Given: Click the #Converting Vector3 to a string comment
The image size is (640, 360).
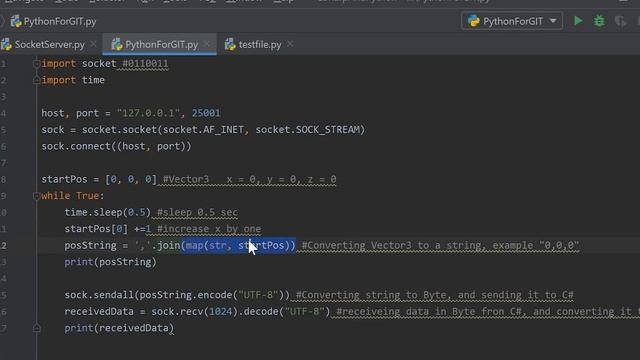Looking at the screenshot, I should [x=440, y=245].
